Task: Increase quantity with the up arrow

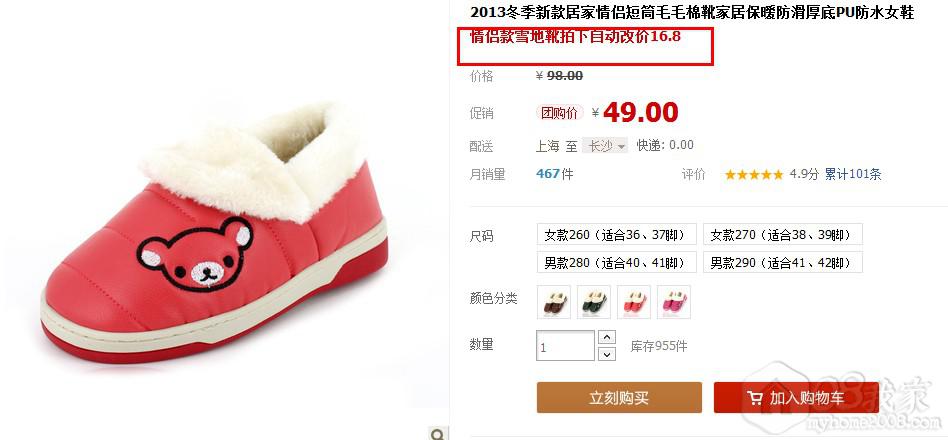Action: click(x=607, y=337)
